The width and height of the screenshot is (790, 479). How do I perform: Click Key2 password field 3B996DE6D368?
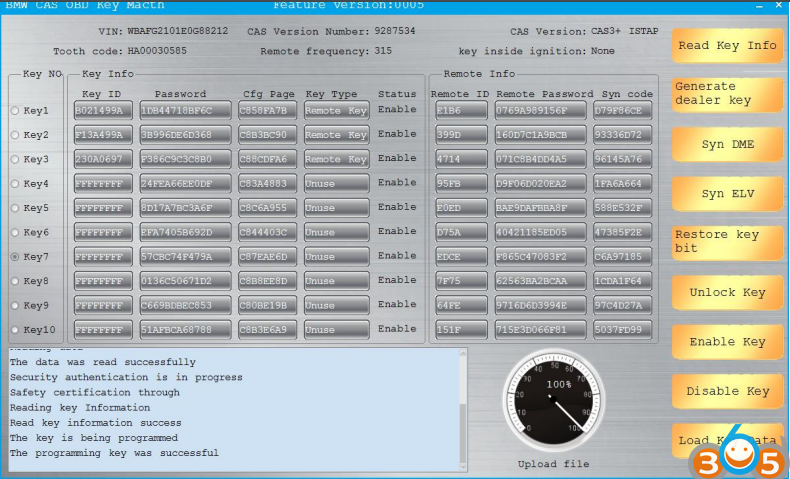coord(184,135)
